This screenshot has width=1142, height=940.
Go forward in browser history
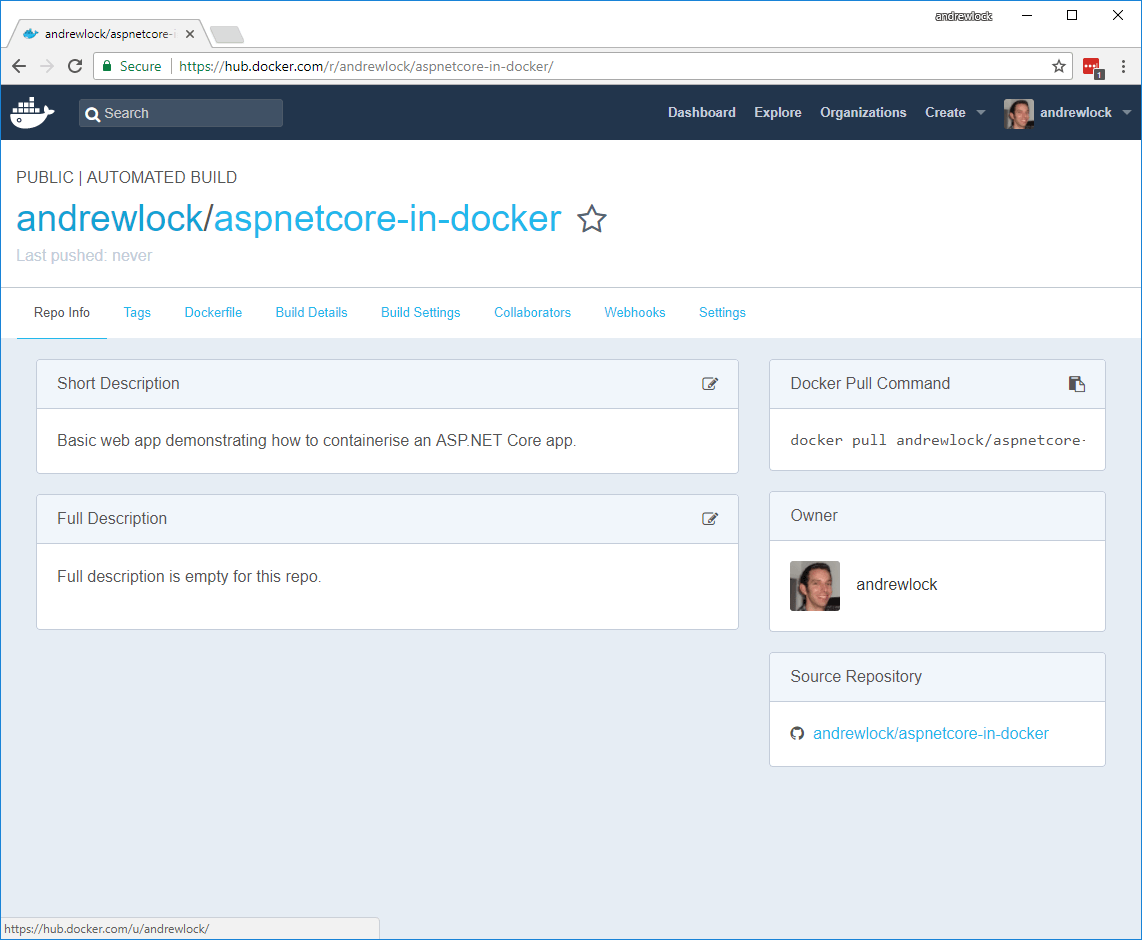[47, 66]
